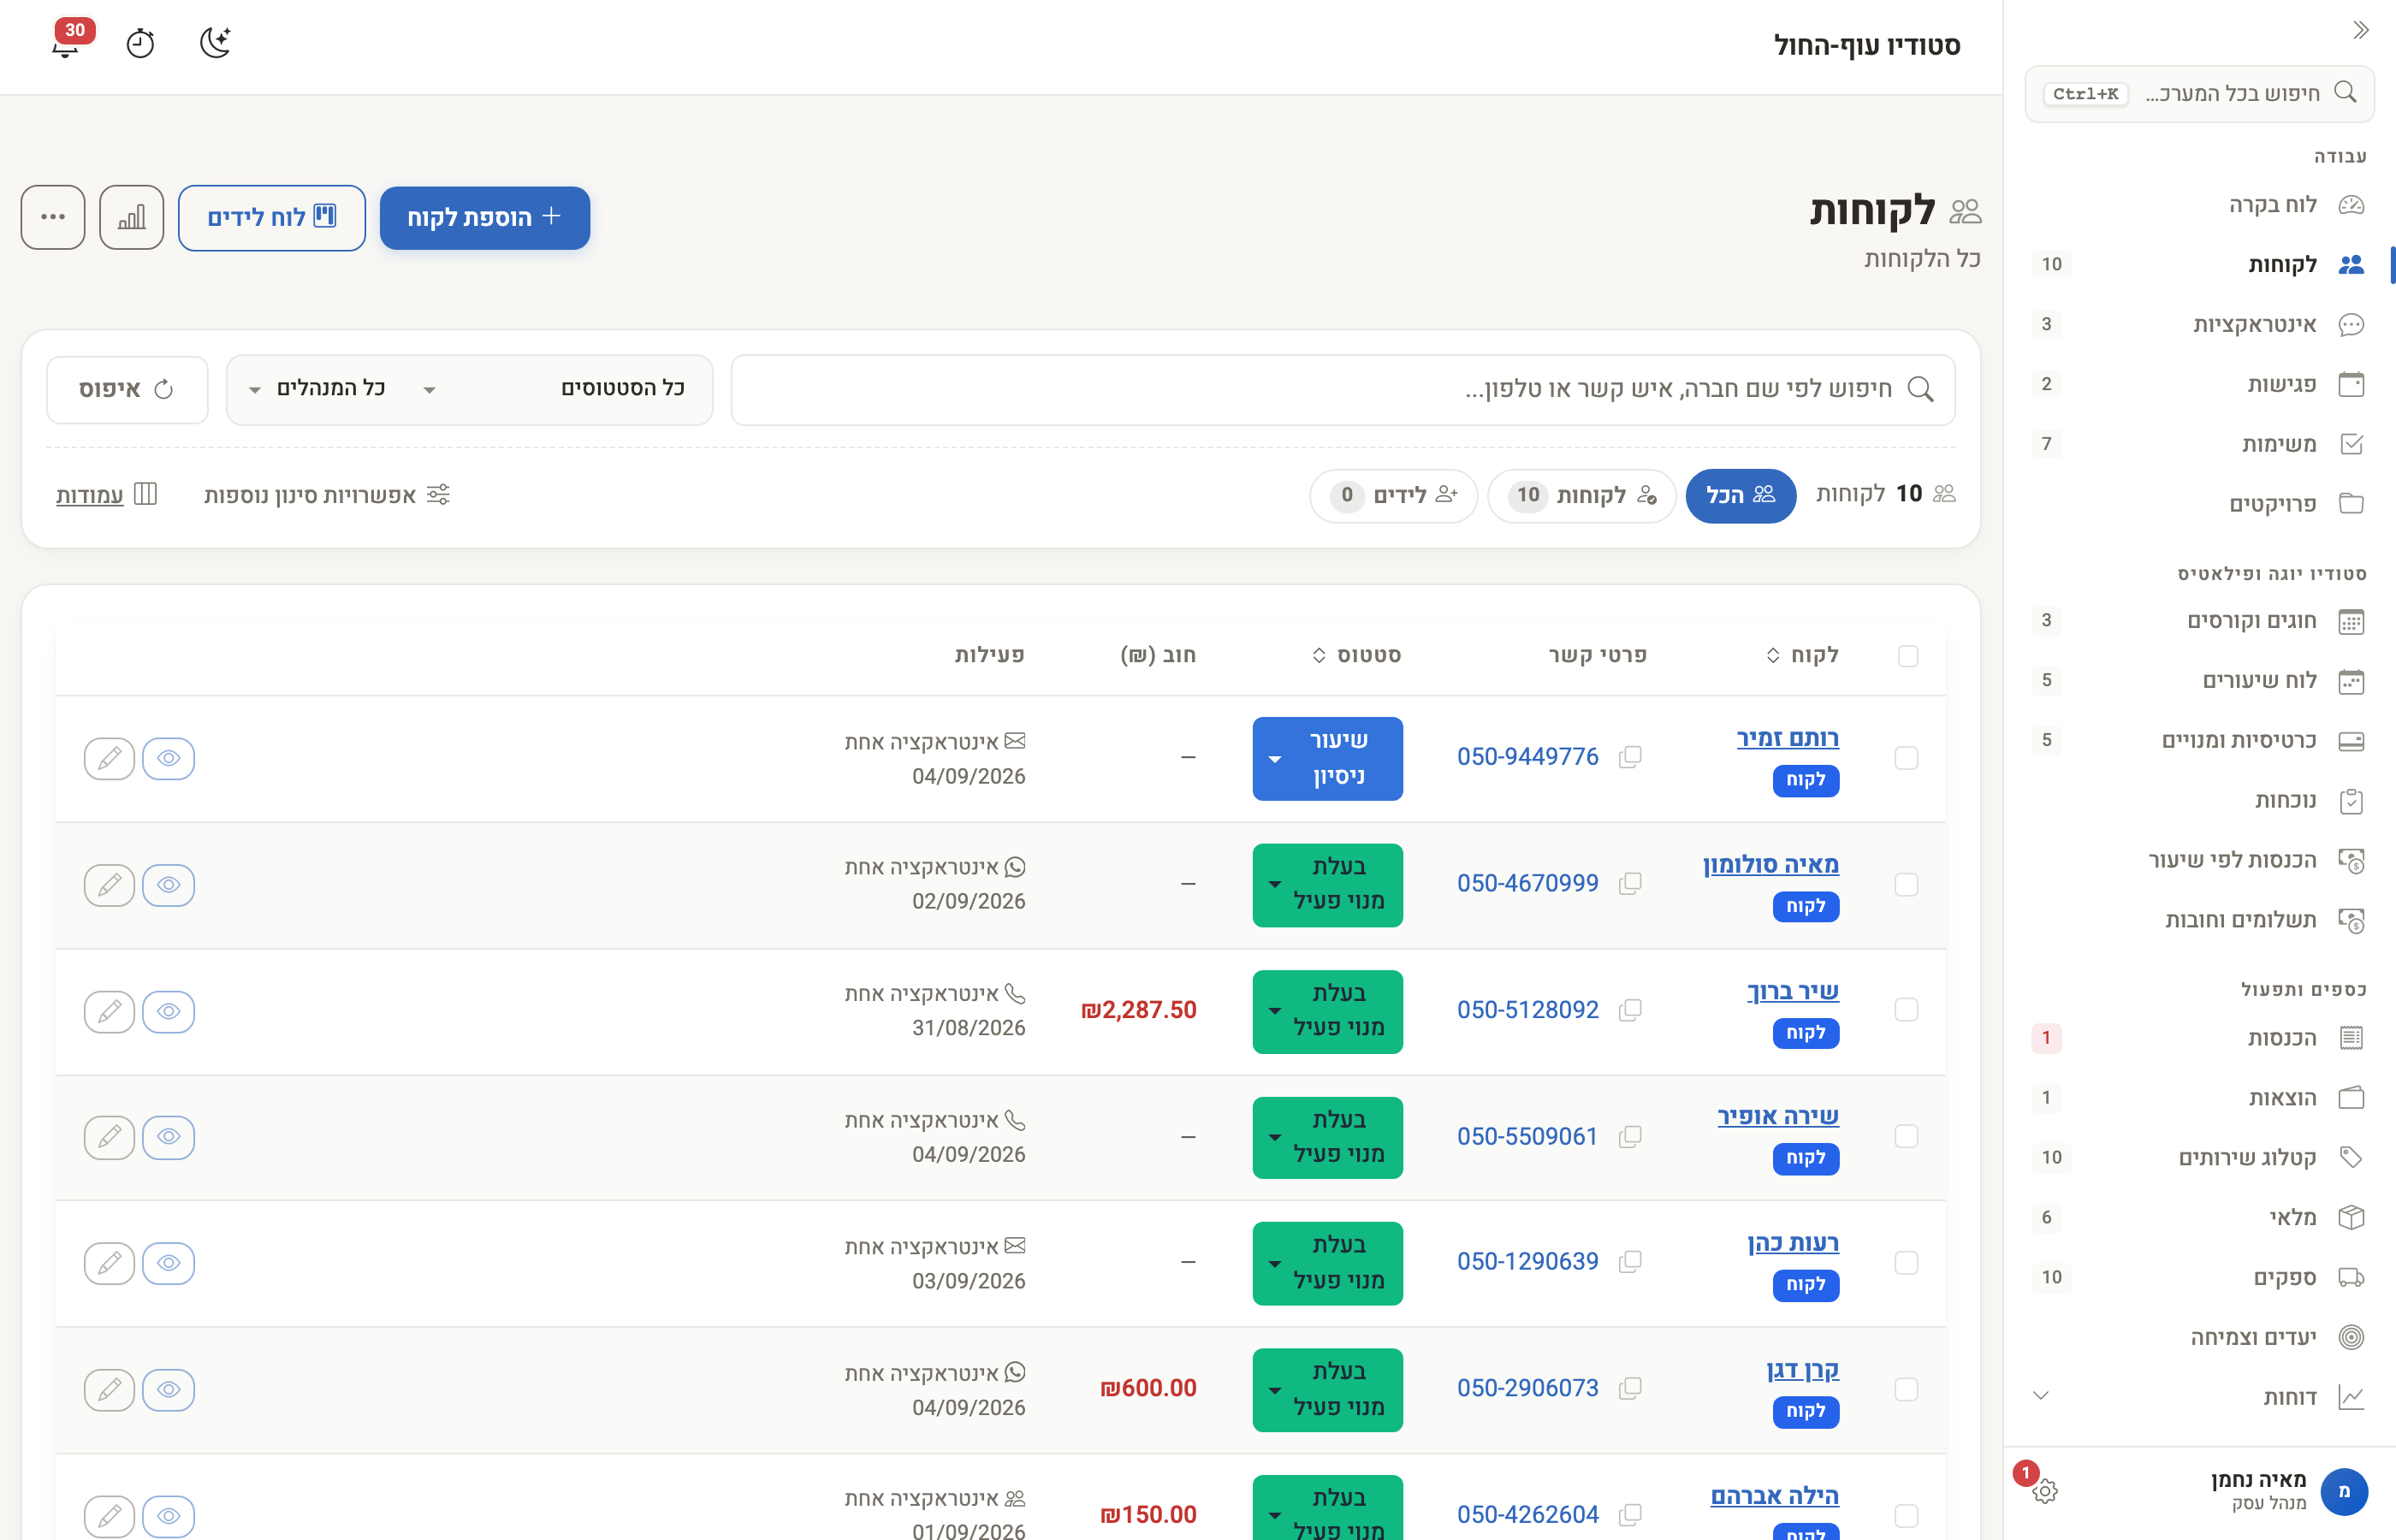The height and width of the screenshot is (1540, 2396).
Task: Check the רותם זמיר row checkbox
Action: click(x=1907, y=758)
